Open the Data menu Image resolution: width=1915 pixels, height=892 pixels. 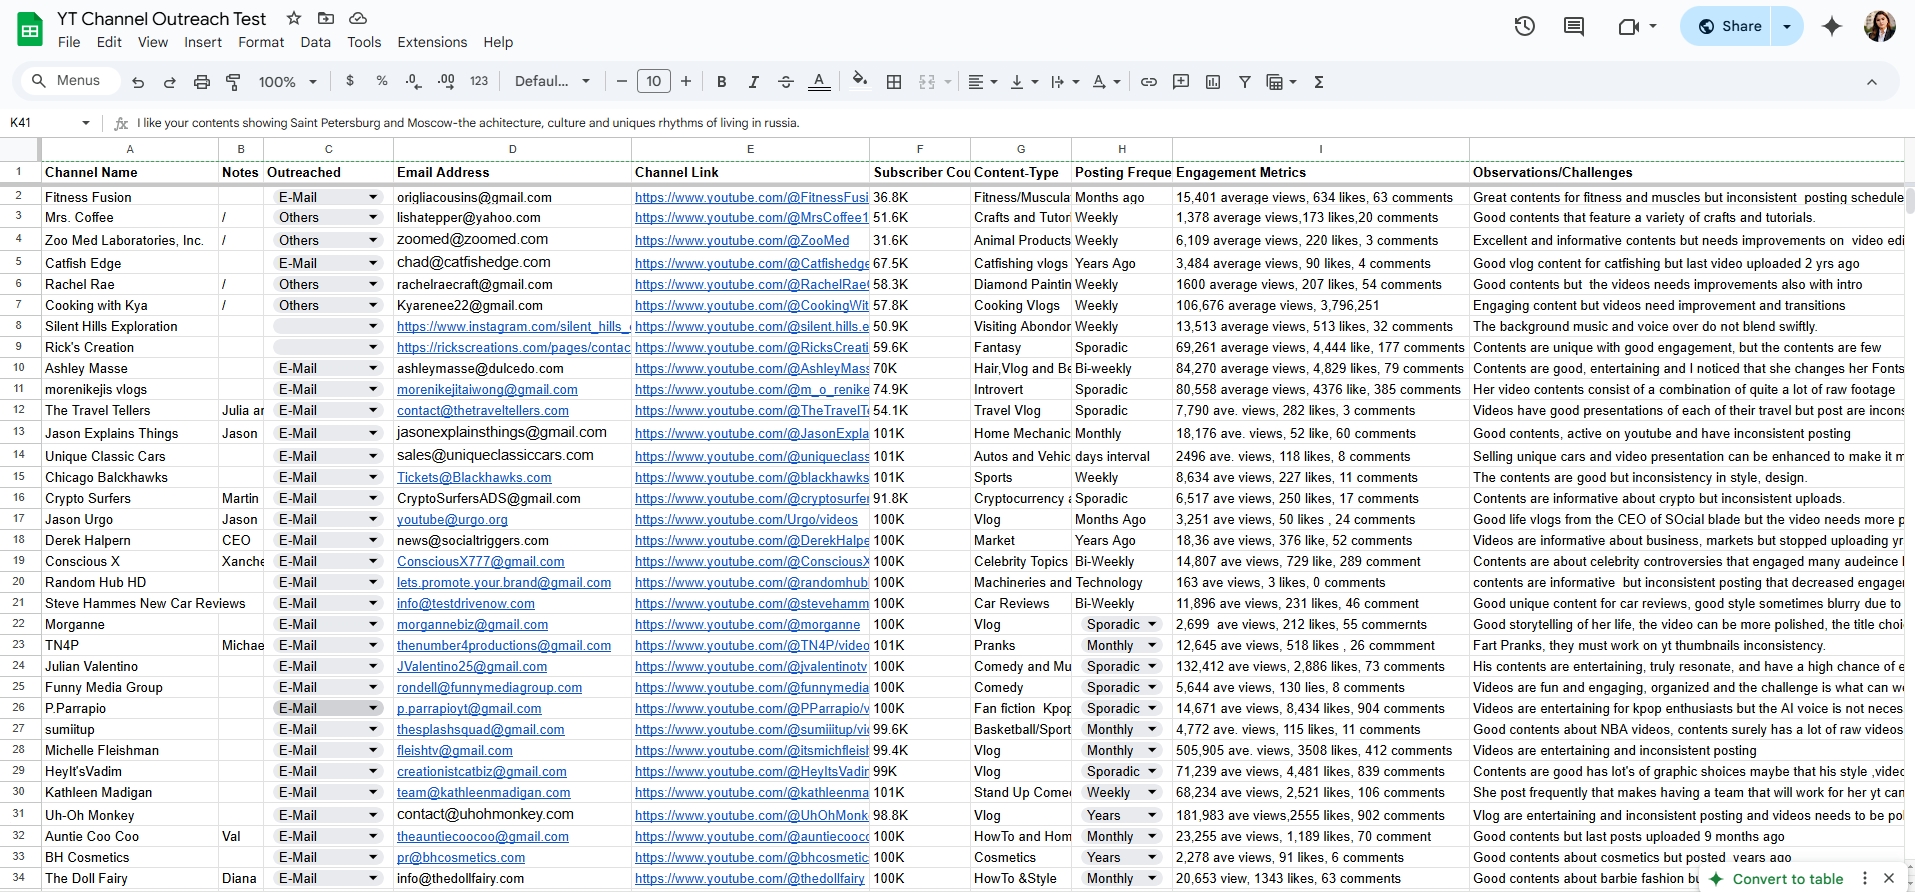[315, 42]
